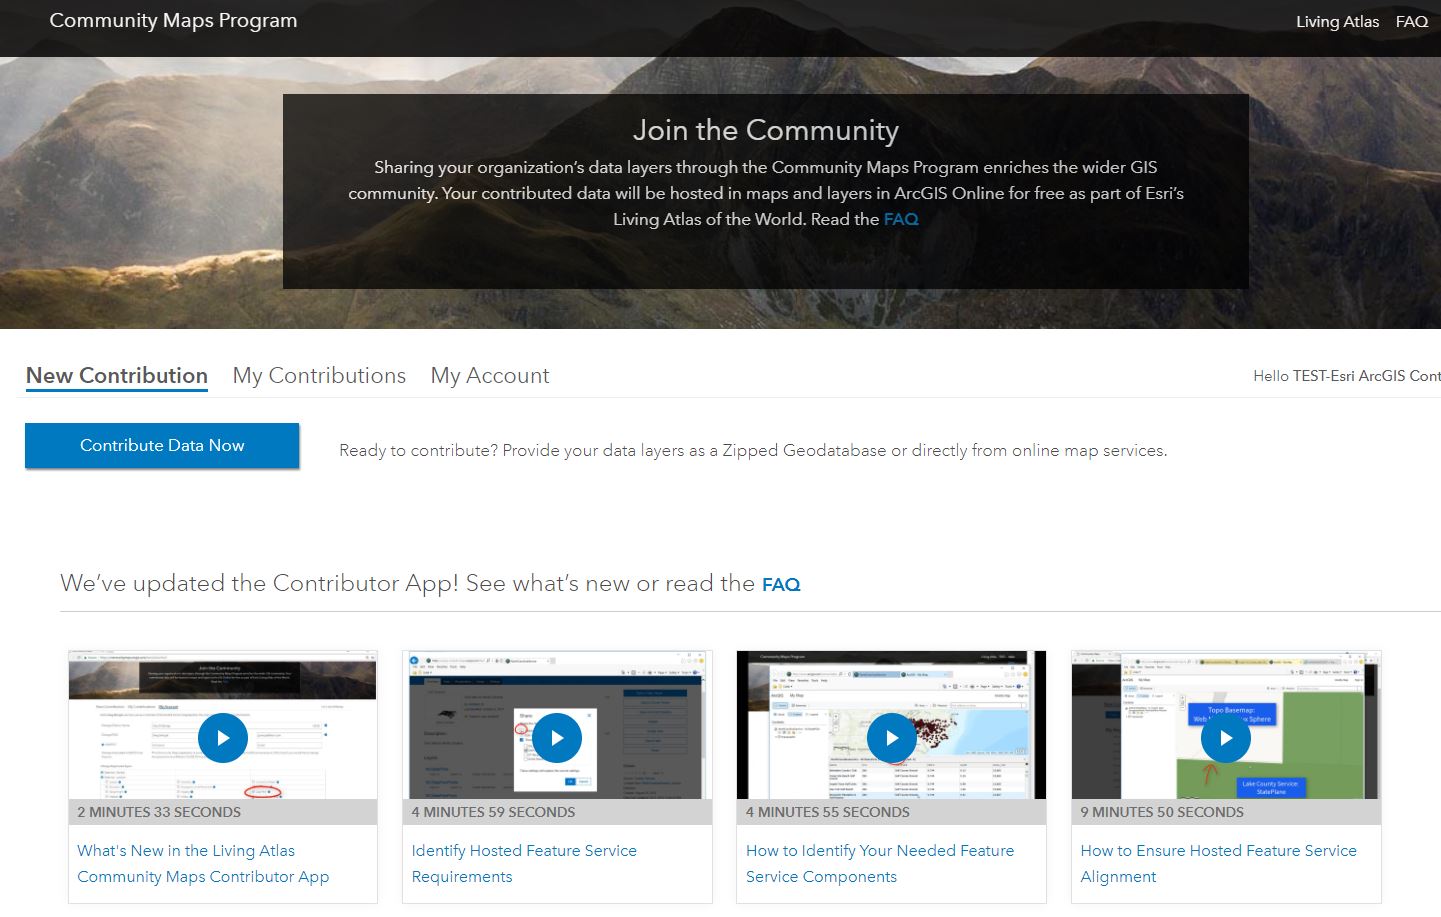Click the "9 MINUTES 50 SECONDS" duration label
This screenshot has height=917, width=1441.
coord(1162,812)
